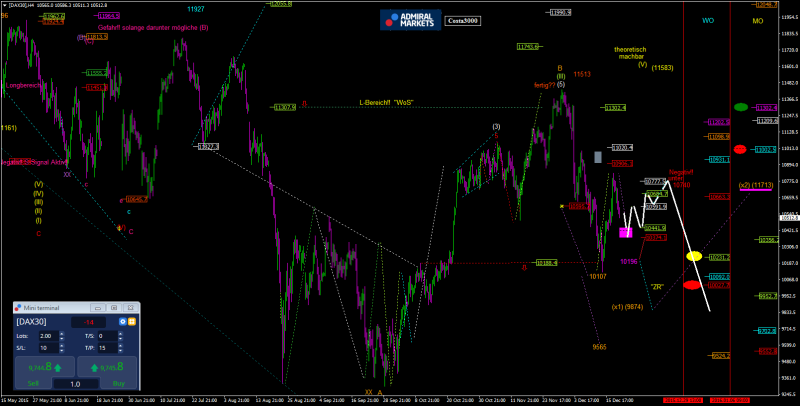
Task: Click the Mini terminal logo icon
Action: coord(20,308)
